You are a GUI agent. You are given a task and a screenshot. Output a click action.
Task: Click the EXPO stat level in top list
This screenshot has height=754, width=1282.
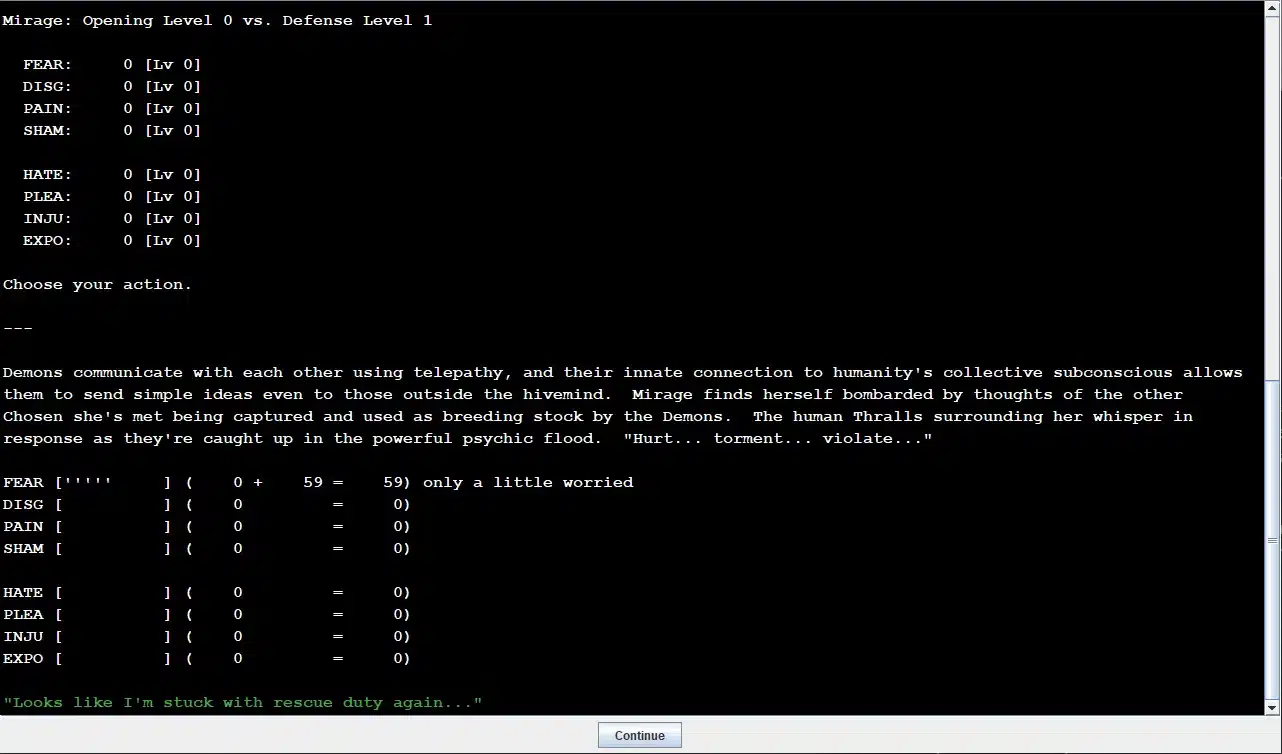pos(172,241)
